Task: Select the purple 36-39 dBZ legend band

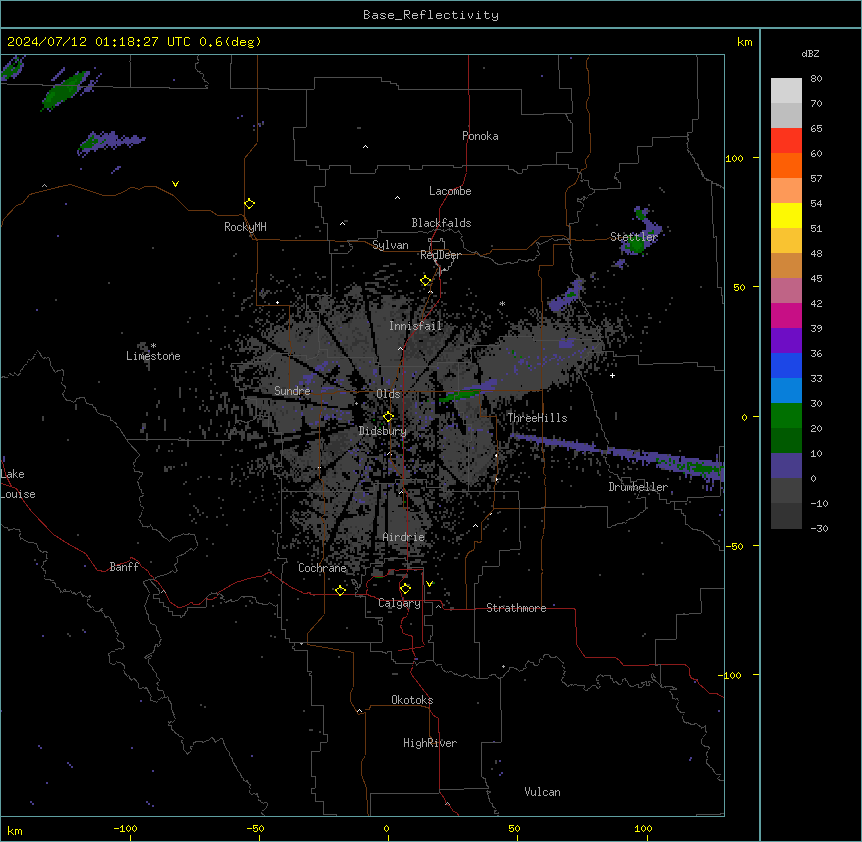Action: coord(786,341)
